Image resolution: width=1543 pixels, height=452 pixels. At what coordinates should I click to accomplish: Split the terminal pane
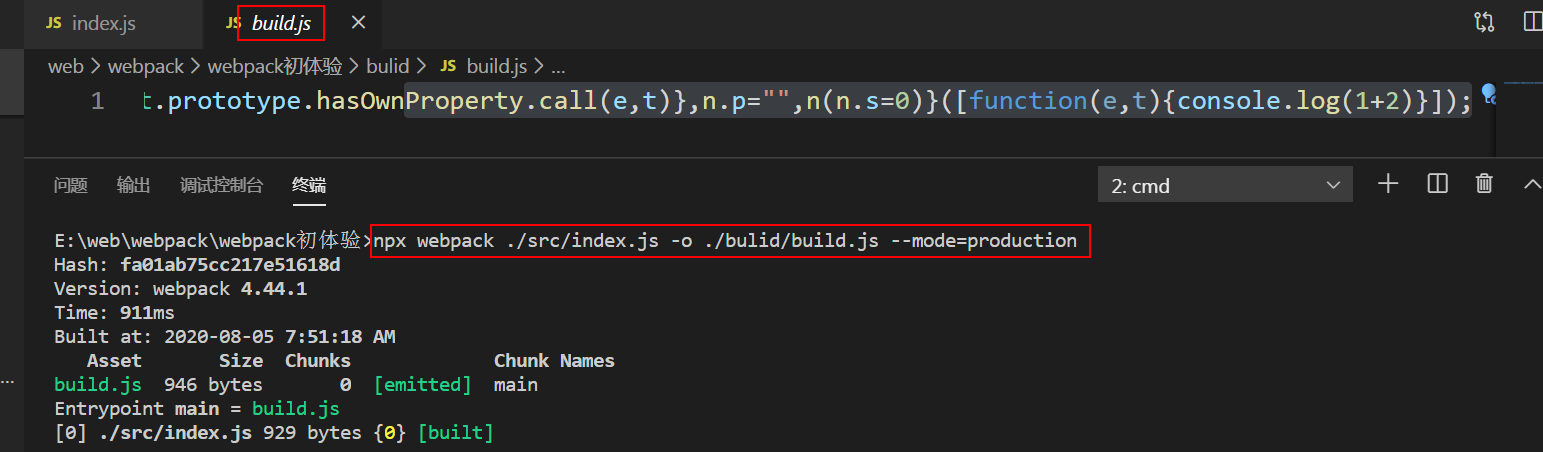(1438, 183)
